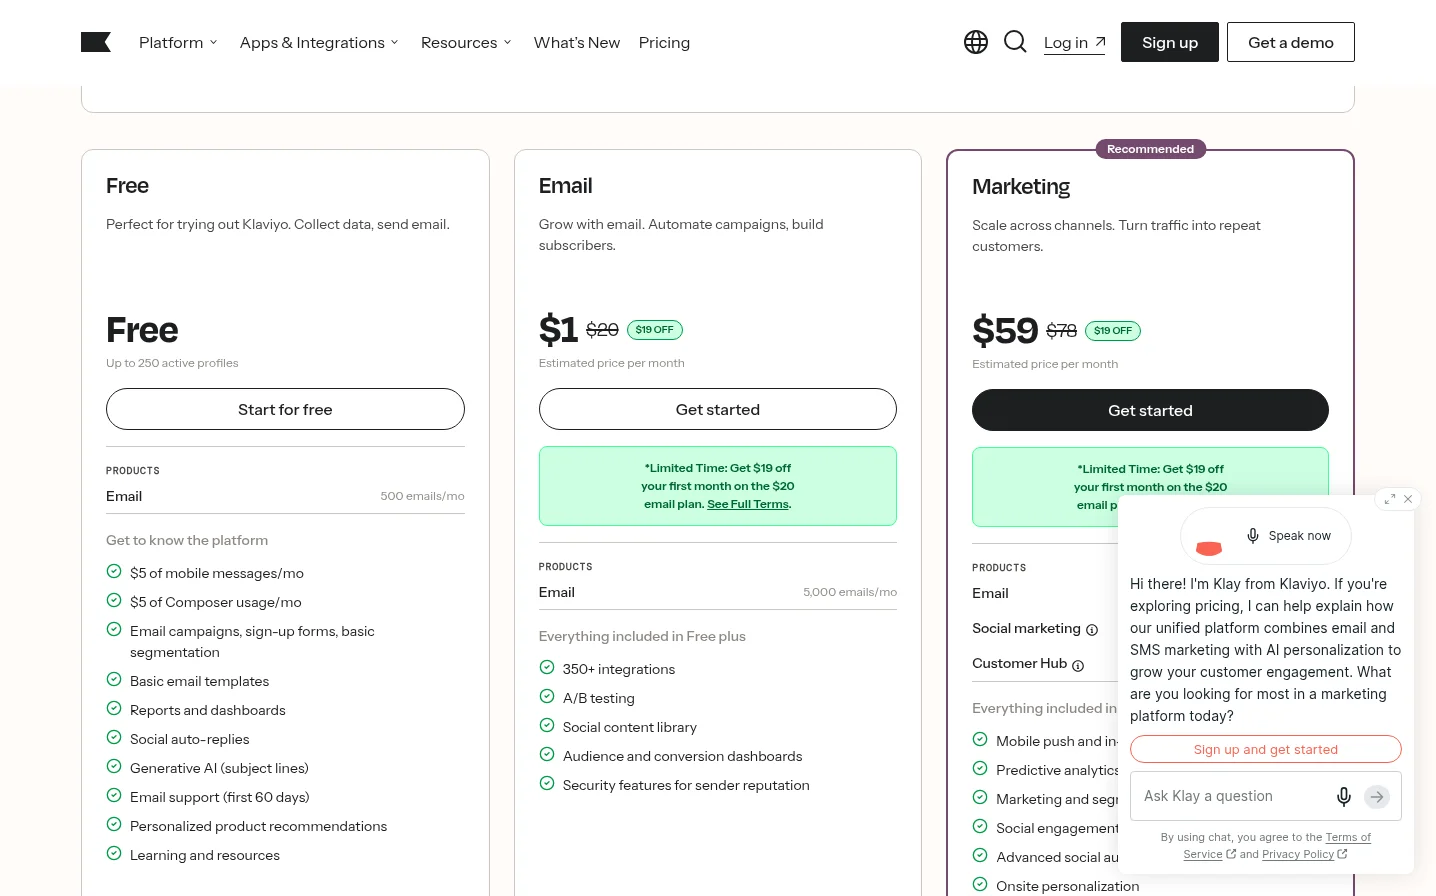
Task: Open See Full Terms link
Action: [x=748, y=504]
